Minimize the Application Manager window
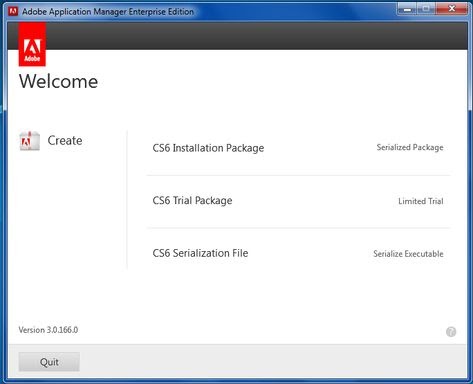473x384 pixels. [407, 10]
